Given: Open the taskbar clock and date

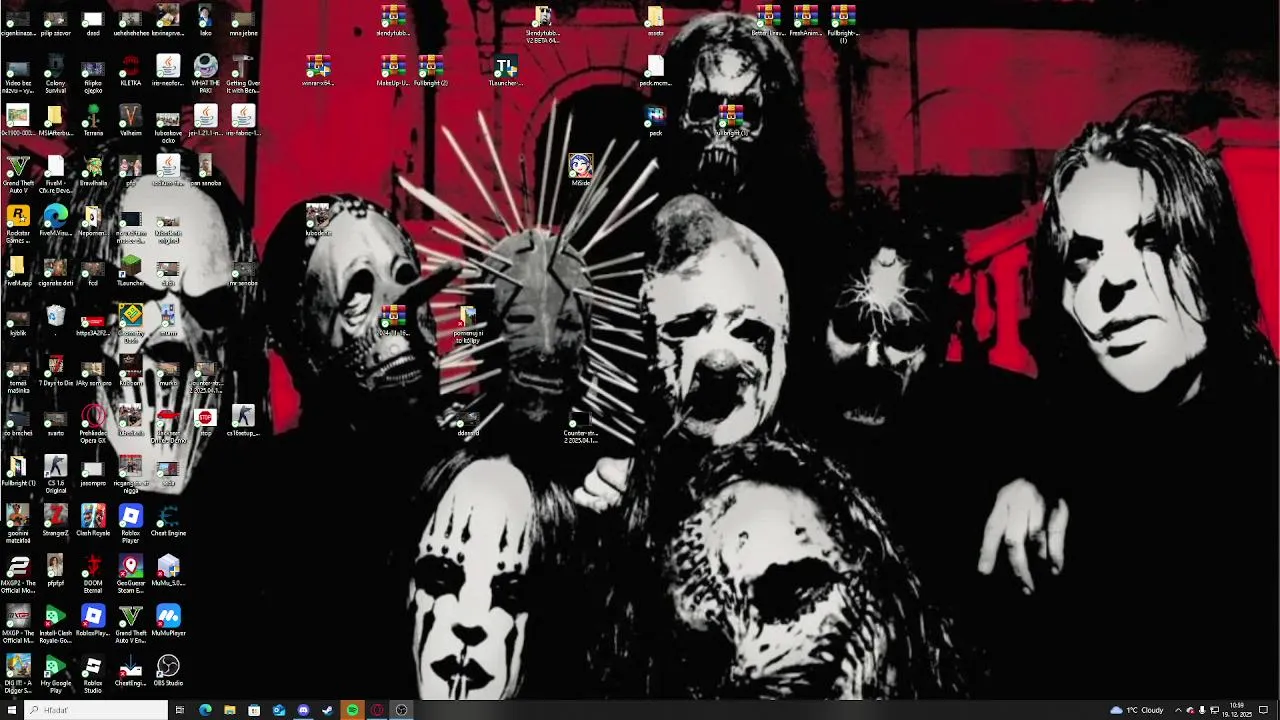Looking at the screenshot, I should (x=1237, y=710).
